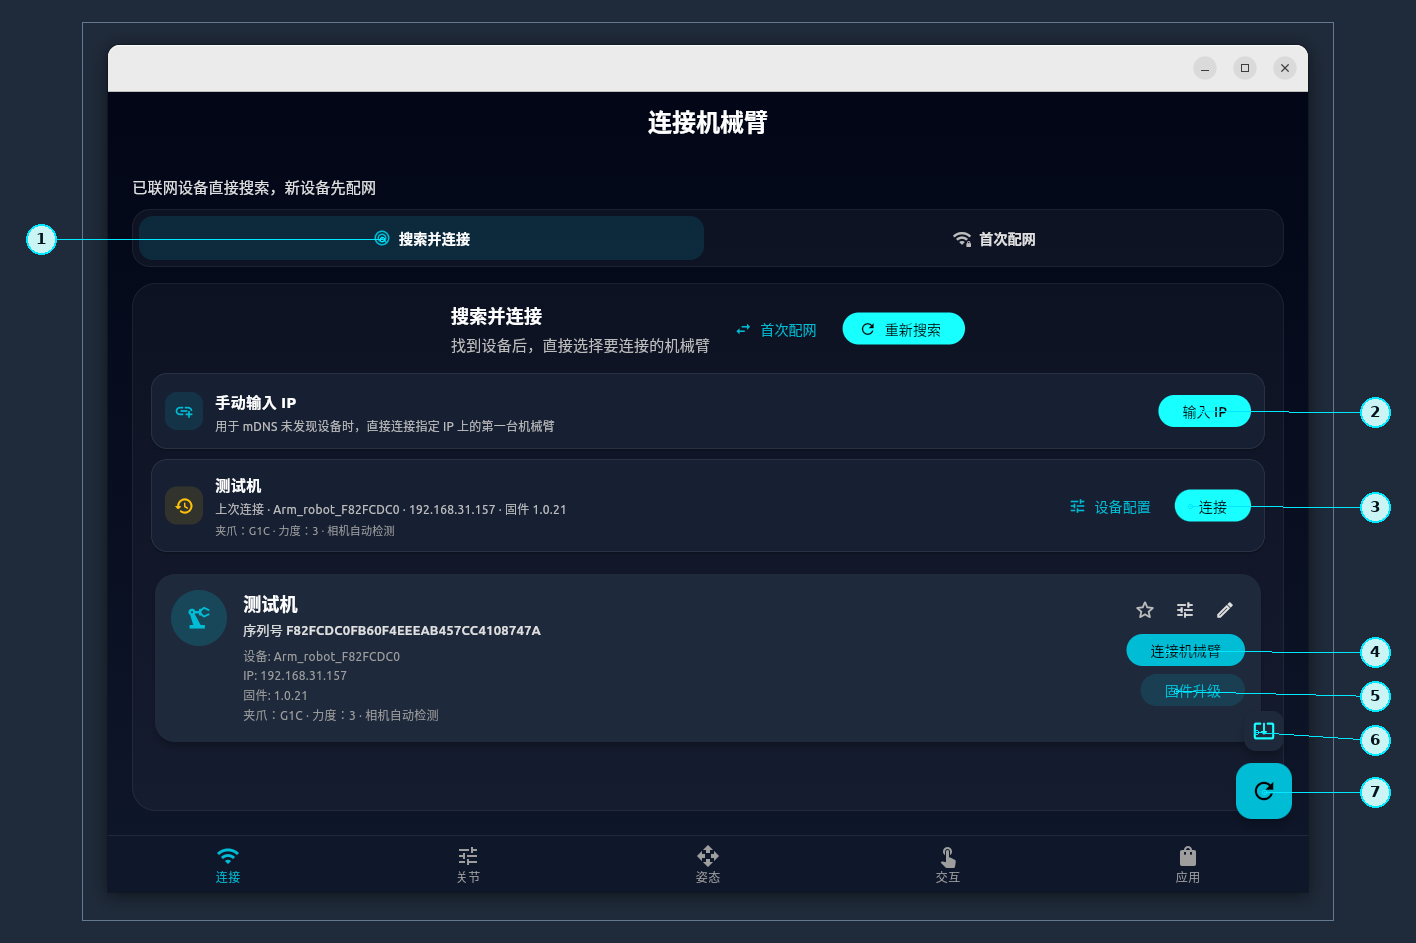
Task: Click the floating refresh button
Action: (x=1264, y=791)
